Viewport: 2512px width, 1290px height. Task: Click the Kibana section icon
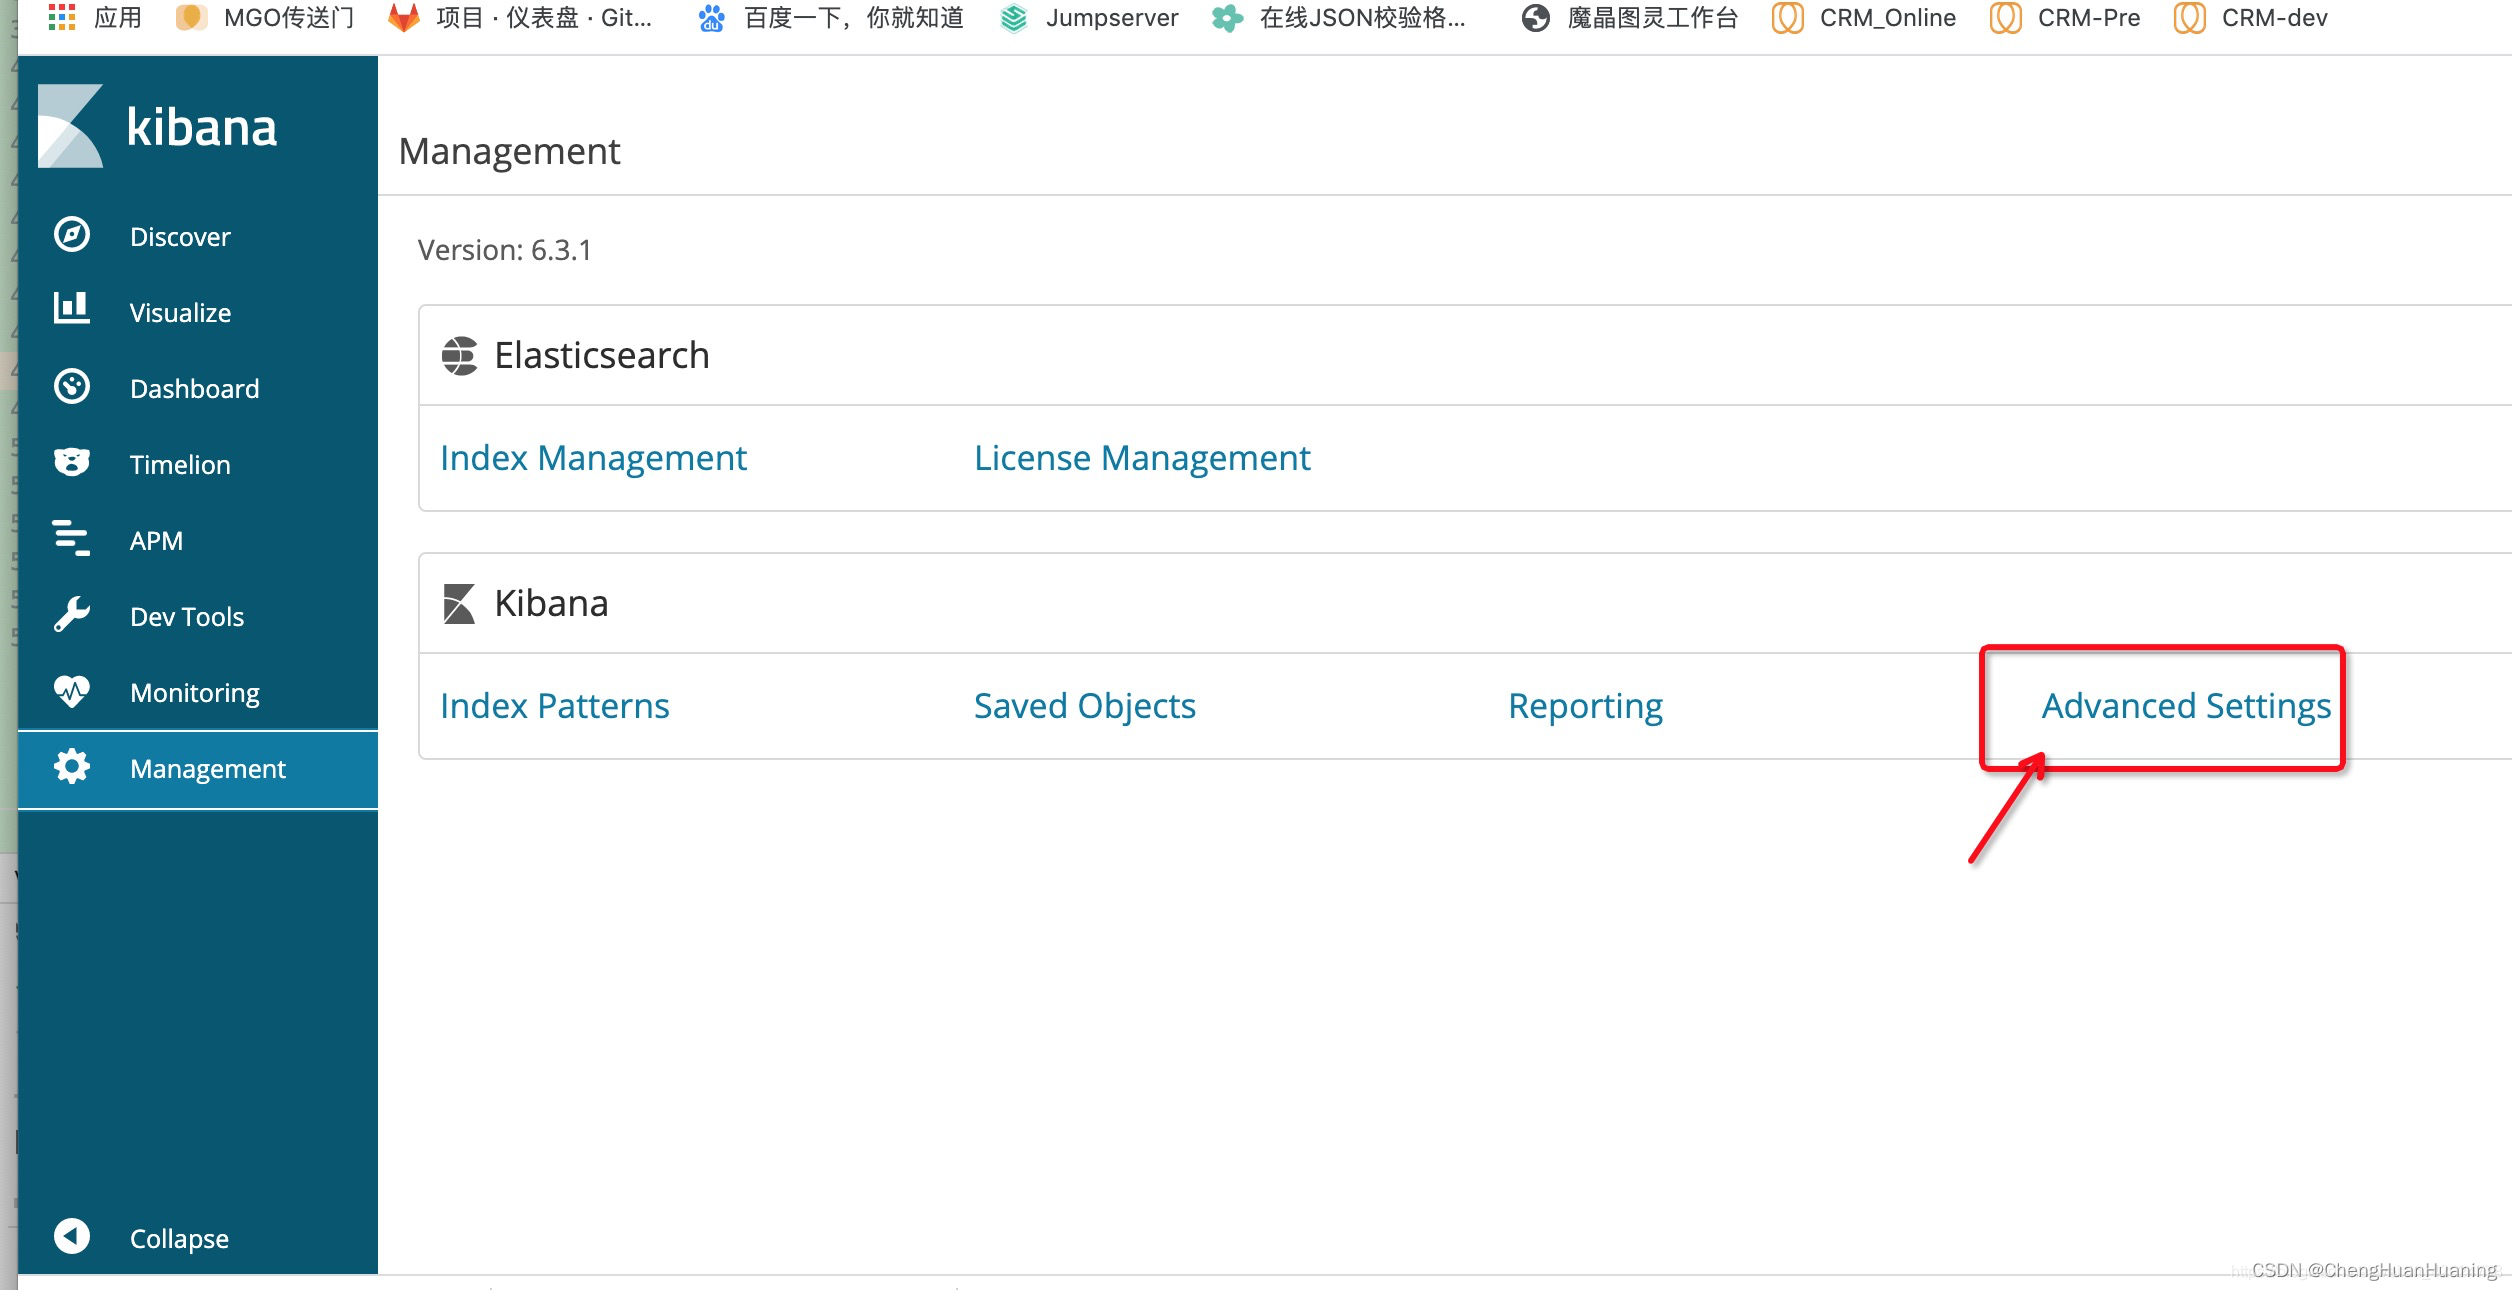tap(459, 604)
